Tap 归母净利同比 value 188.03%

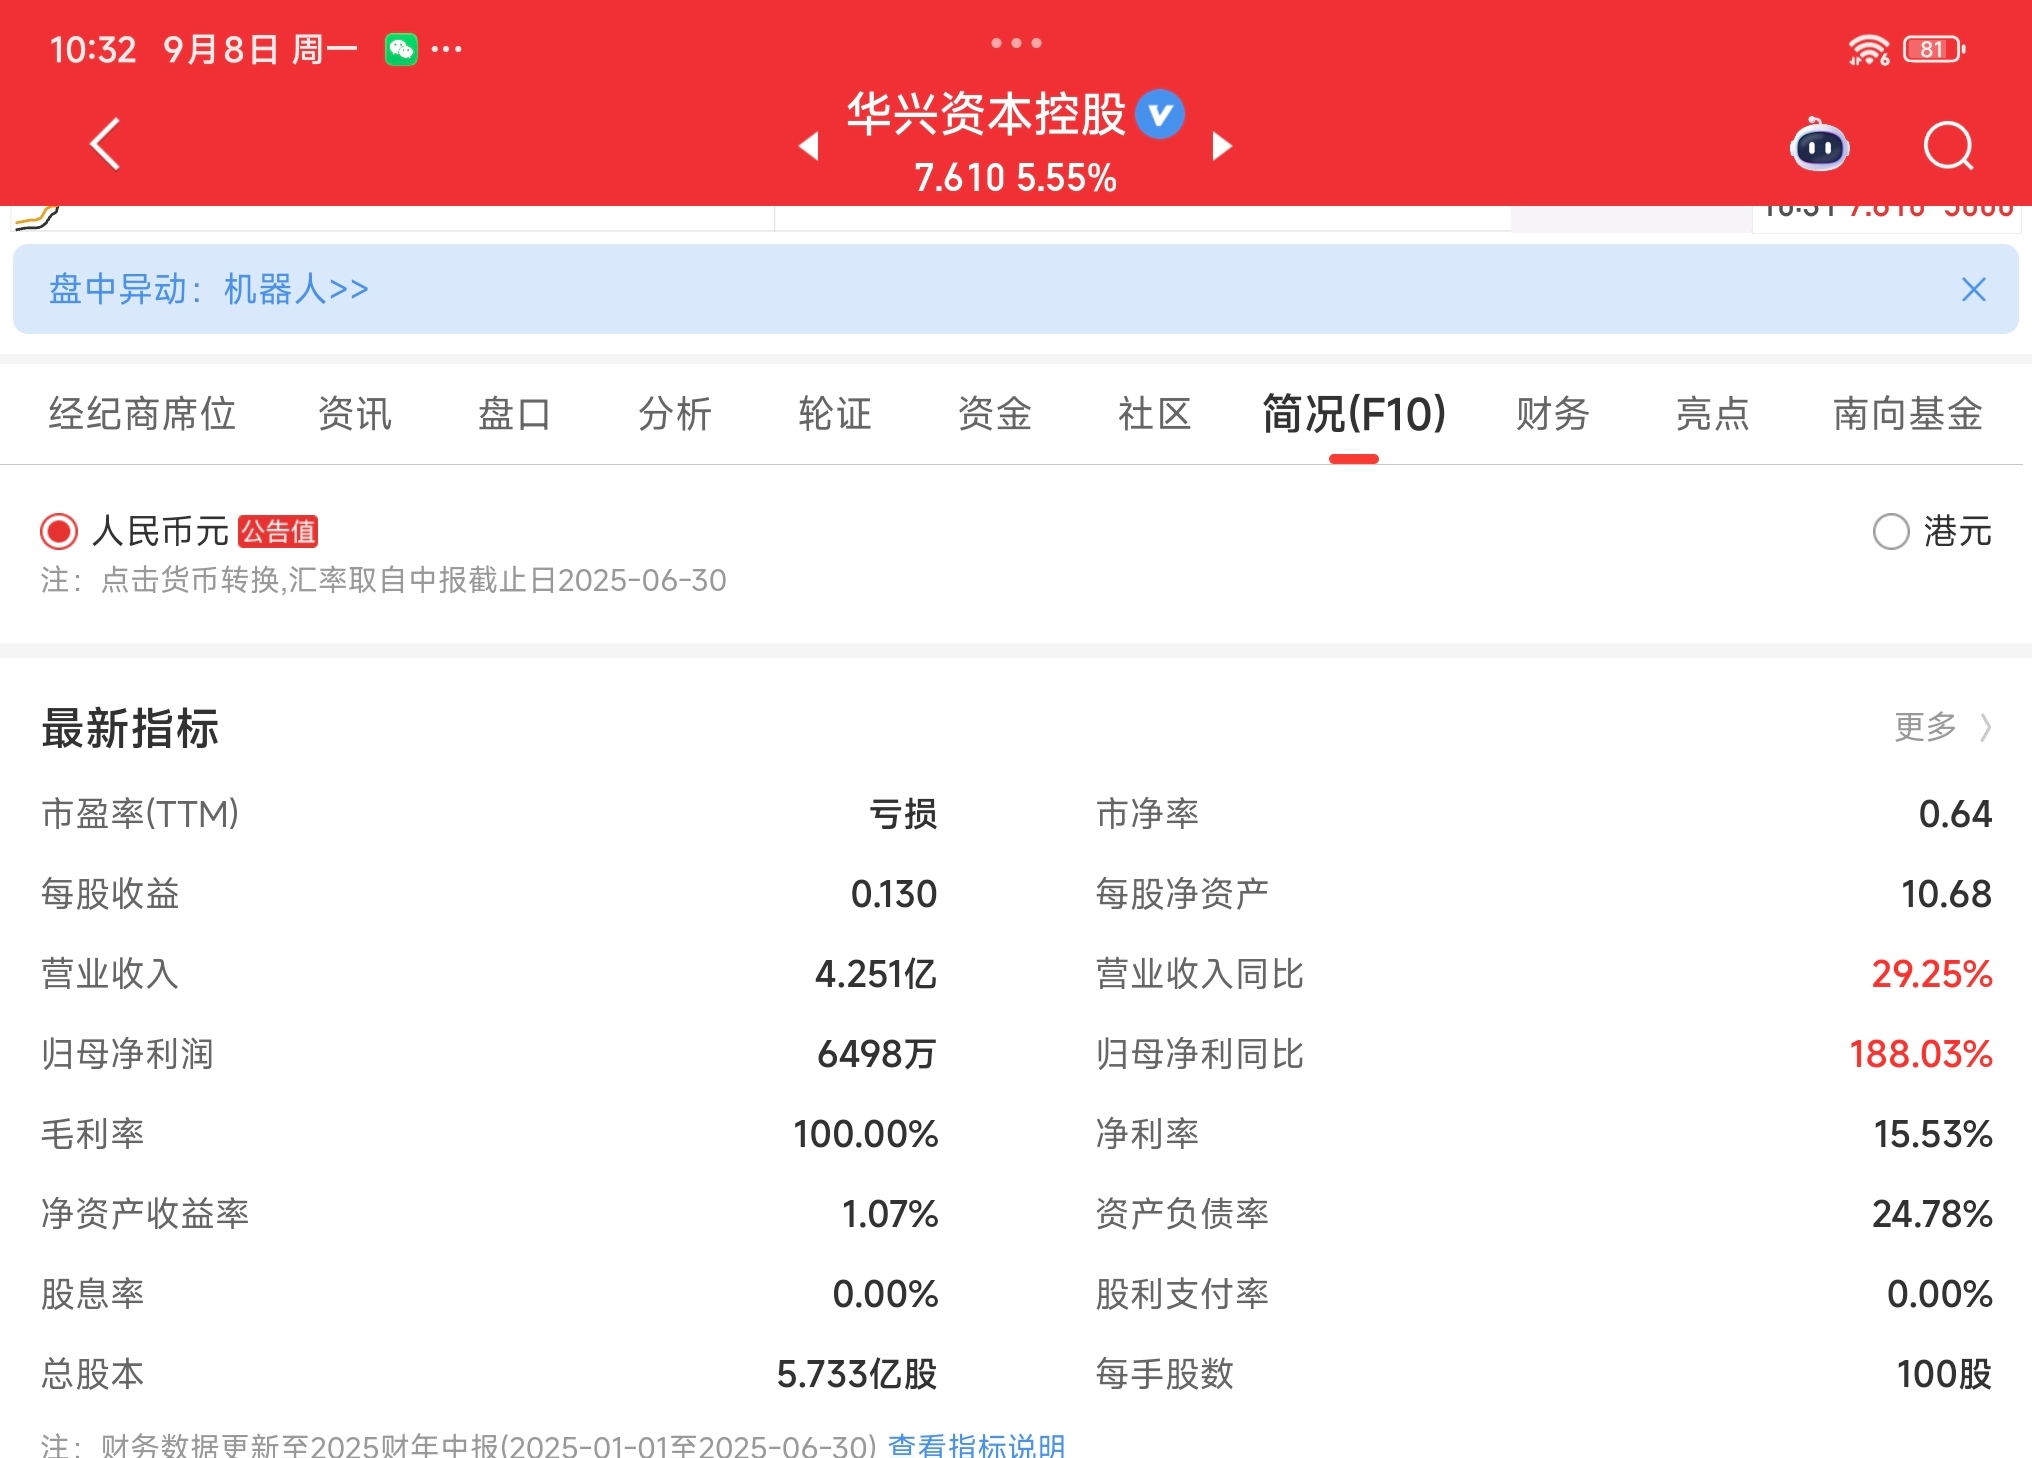[x=1921, y=1054]
